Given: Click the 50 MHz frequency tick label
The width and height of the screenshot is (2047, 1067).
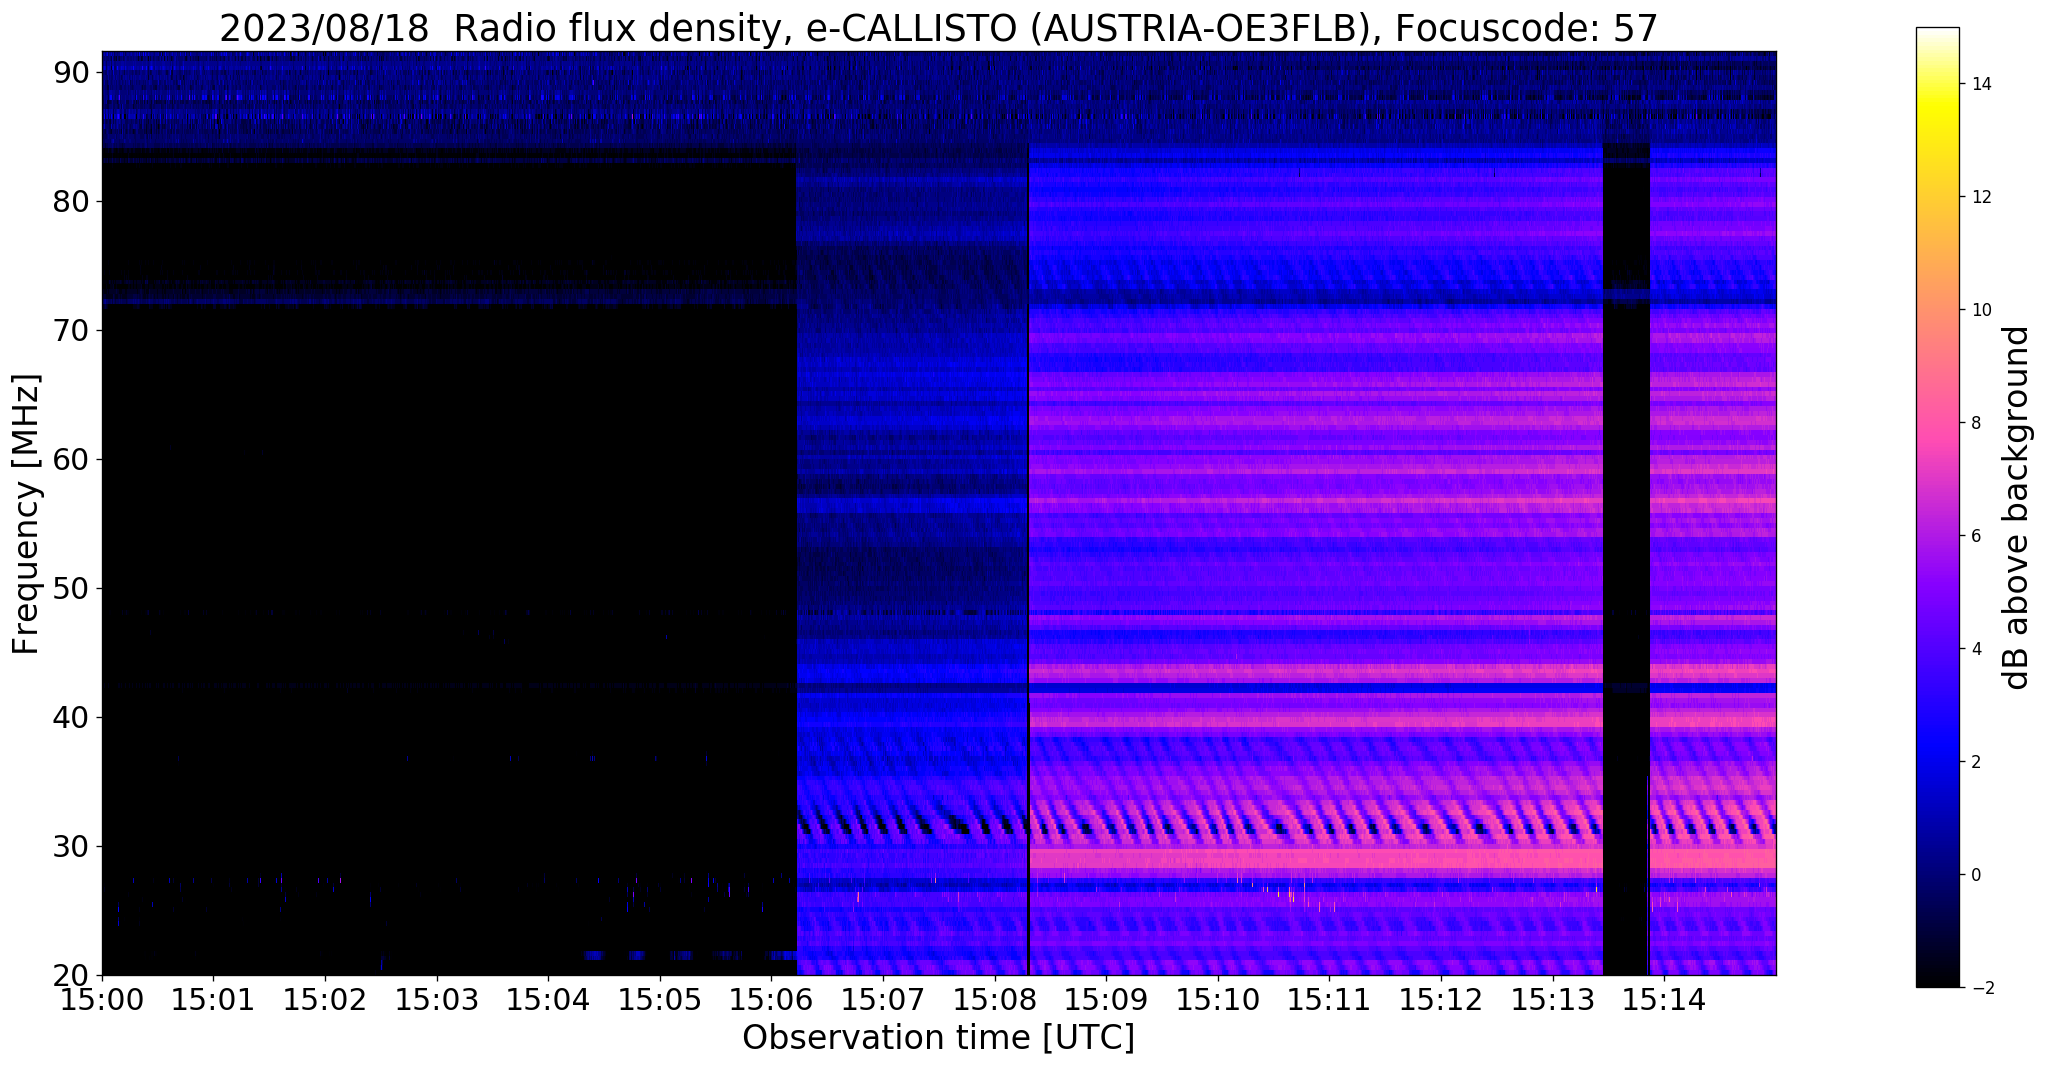Looking at the screenshot, I should coord(71,588).
